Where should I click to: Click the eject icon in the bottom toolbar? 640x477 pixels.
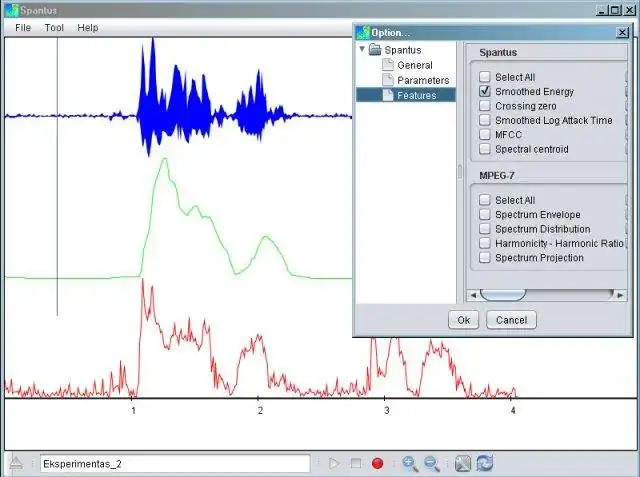[16, 464]
